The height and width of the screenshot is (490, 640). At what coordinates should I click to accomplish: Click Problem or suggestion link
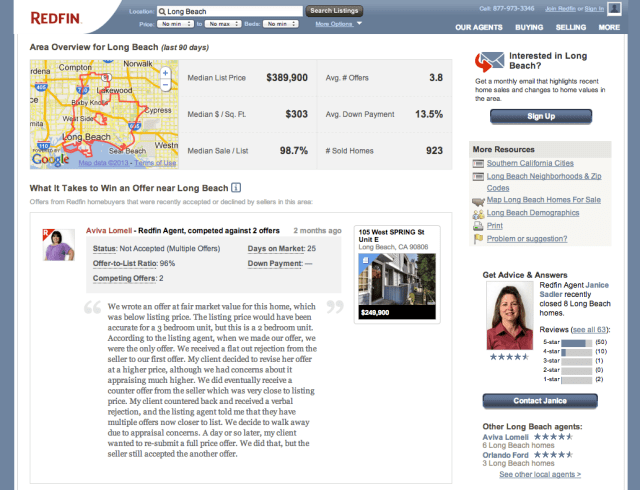[527, 239]
